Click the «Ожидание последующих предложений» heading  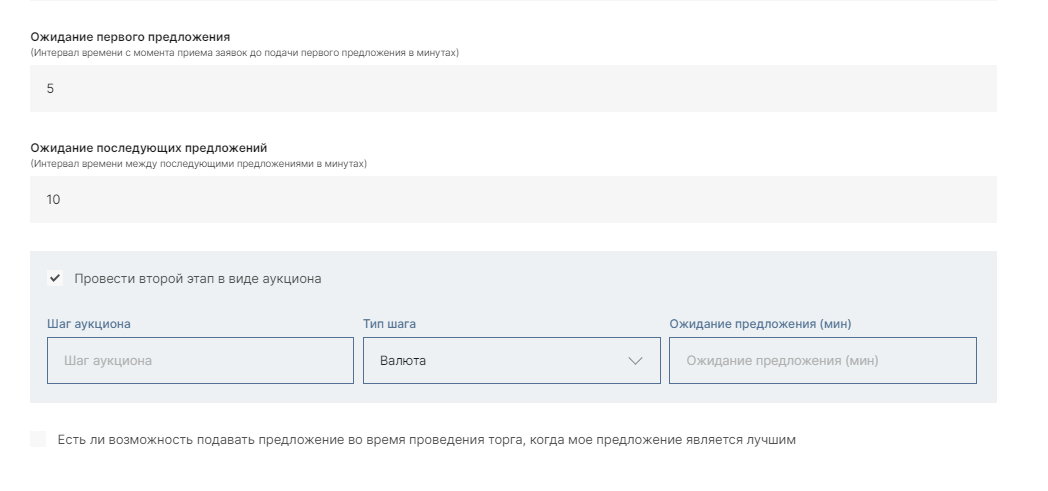pos(148,148)
